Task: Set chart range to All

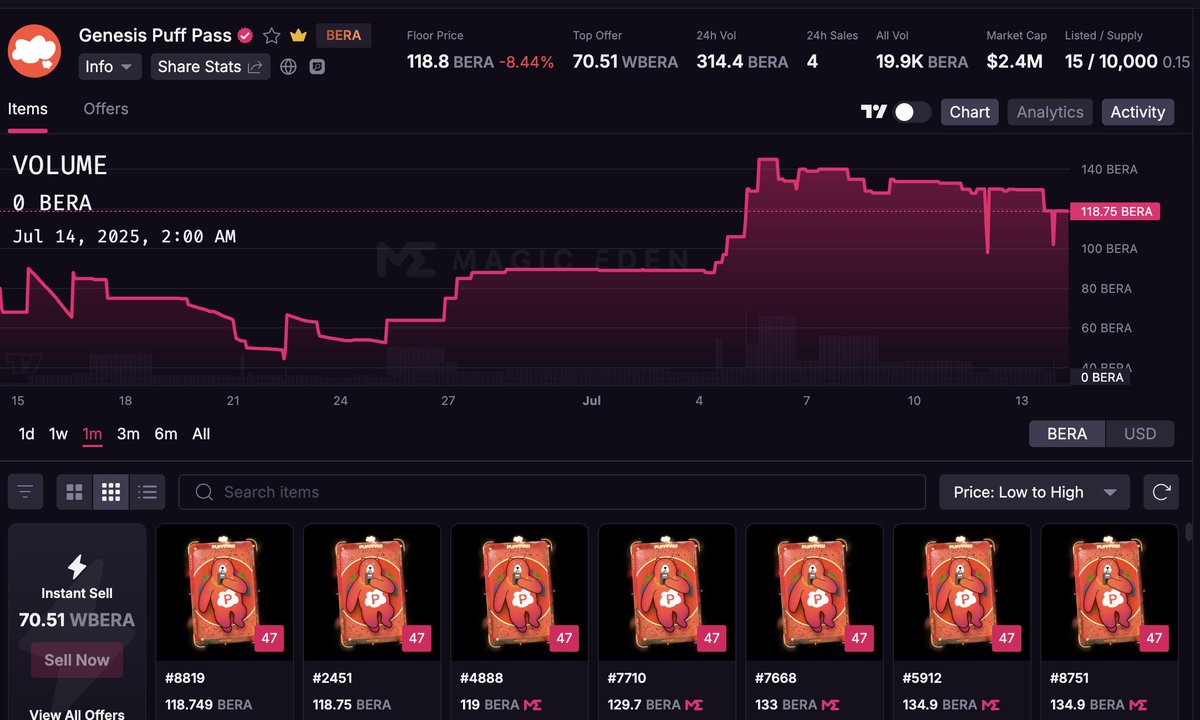Action: [x=201, y=434]
